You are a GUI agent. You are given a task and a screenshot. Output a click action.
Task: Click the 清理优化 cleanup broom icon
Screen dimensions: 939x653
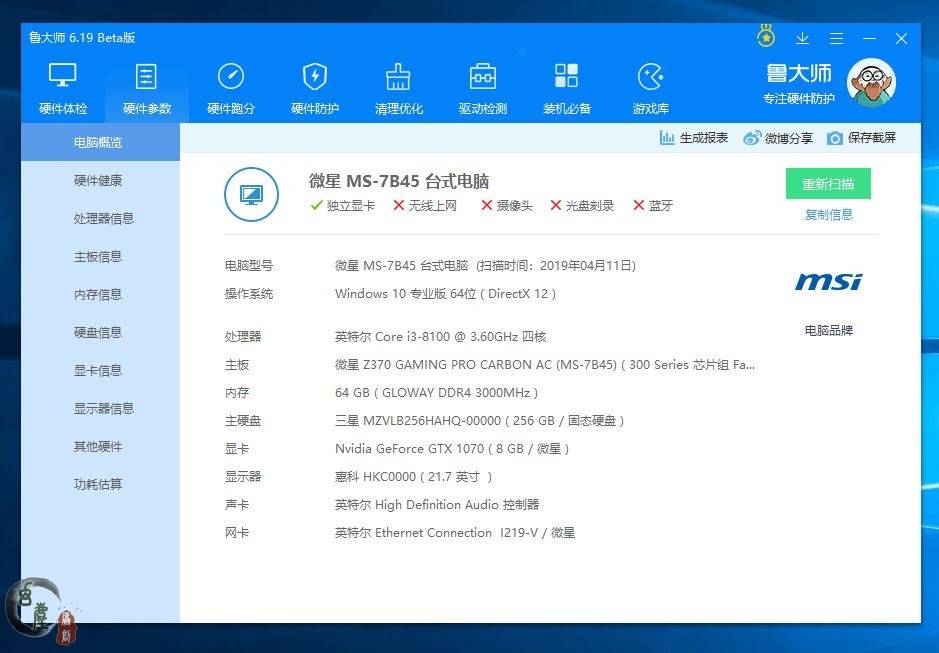(x=399, y=77)
